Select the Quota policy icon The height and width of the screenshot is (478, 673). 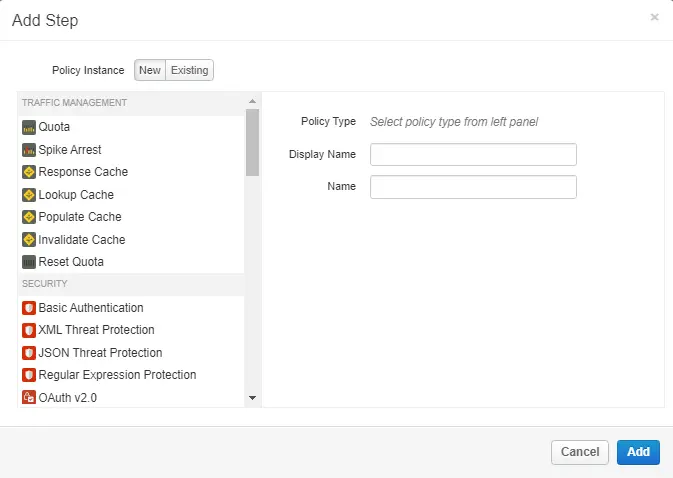coord(29,127)
